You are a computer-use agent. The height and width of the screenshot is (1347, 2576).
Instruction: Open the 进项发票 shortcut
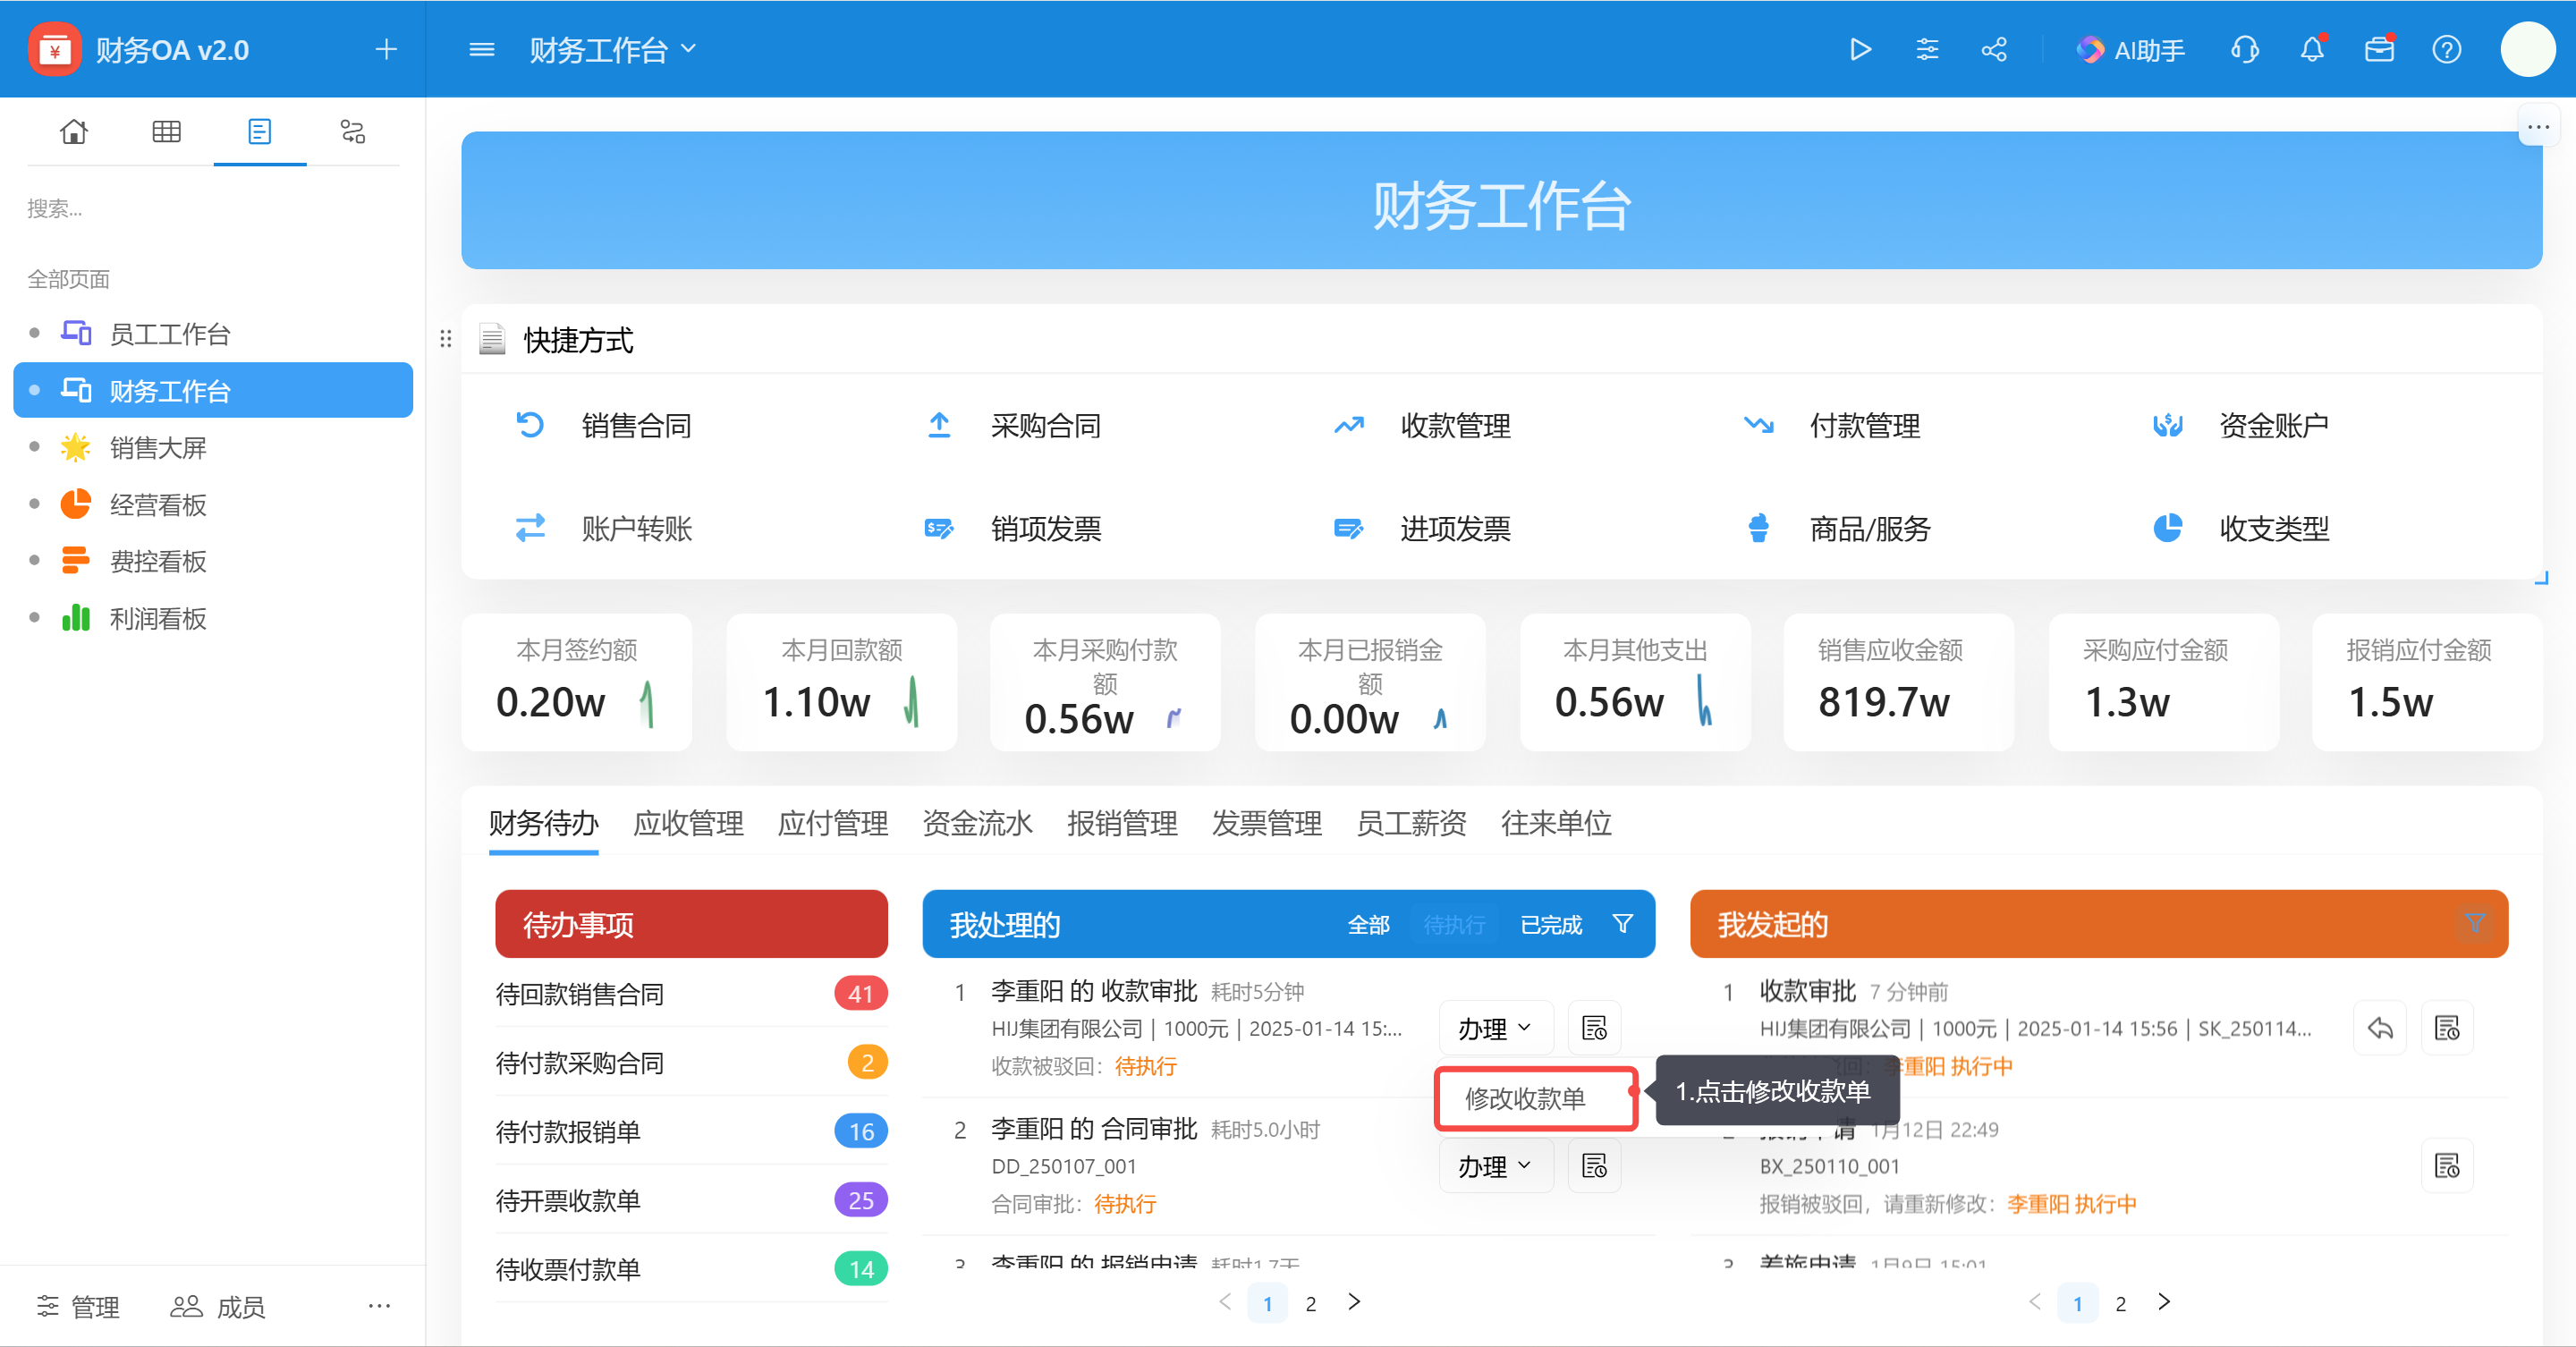pyautogui.click(x=1421, y=528)
